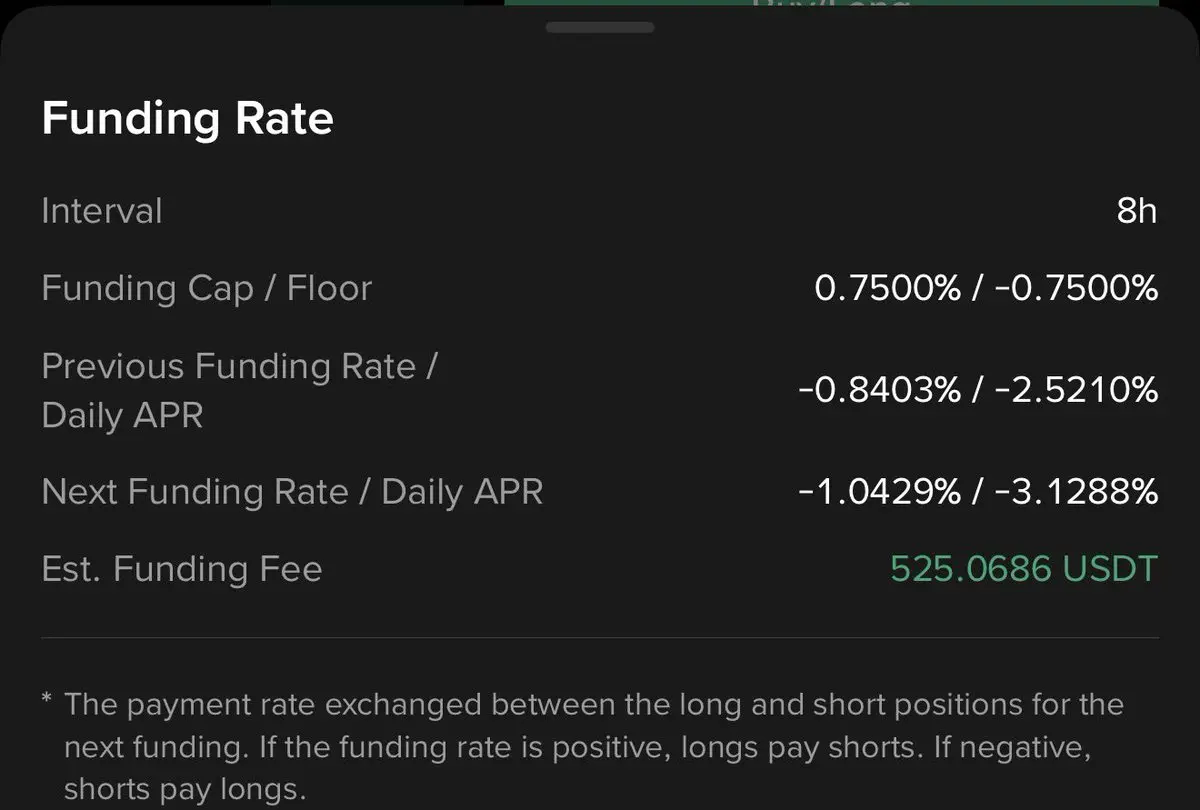The width and height of the screenshot is (1200, 810).
Task: Select the -0.8403% previous funding rate
Action: pyautogui.click(x=880, y=389)
